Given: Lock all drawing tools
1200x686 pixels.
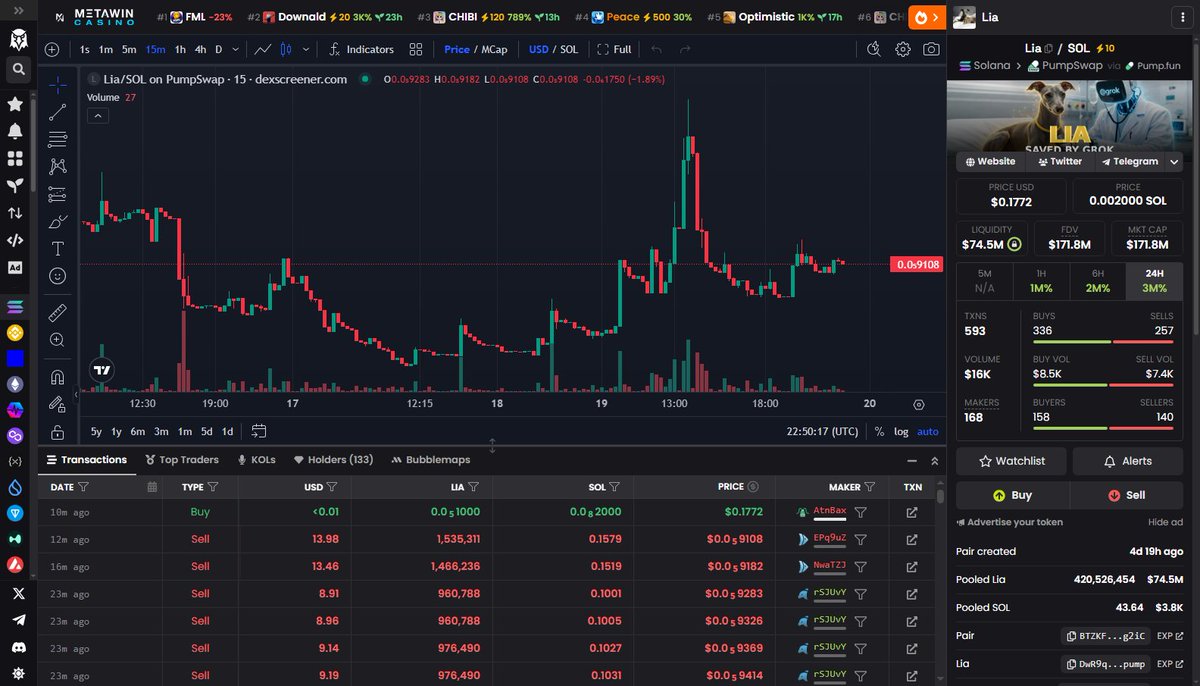Looking at the screenshot, I should tap(58, 432).
